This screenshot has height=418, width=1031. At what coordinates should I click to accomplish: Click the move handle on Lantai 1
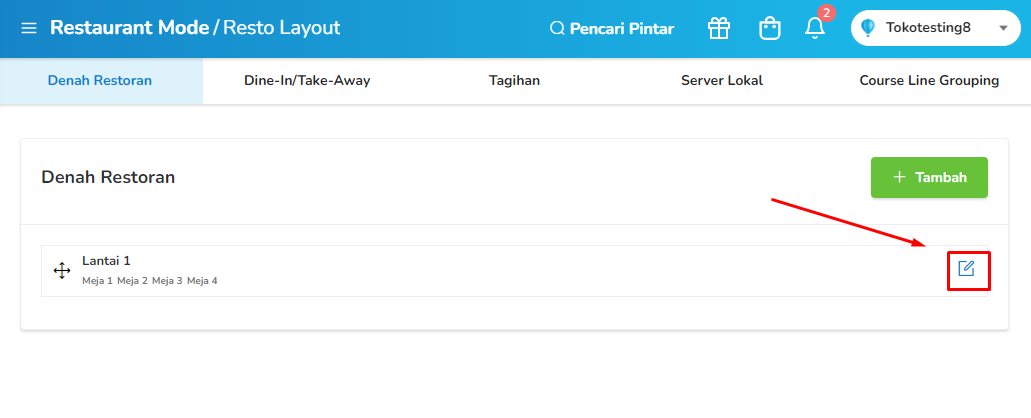(x=62, y=271)
